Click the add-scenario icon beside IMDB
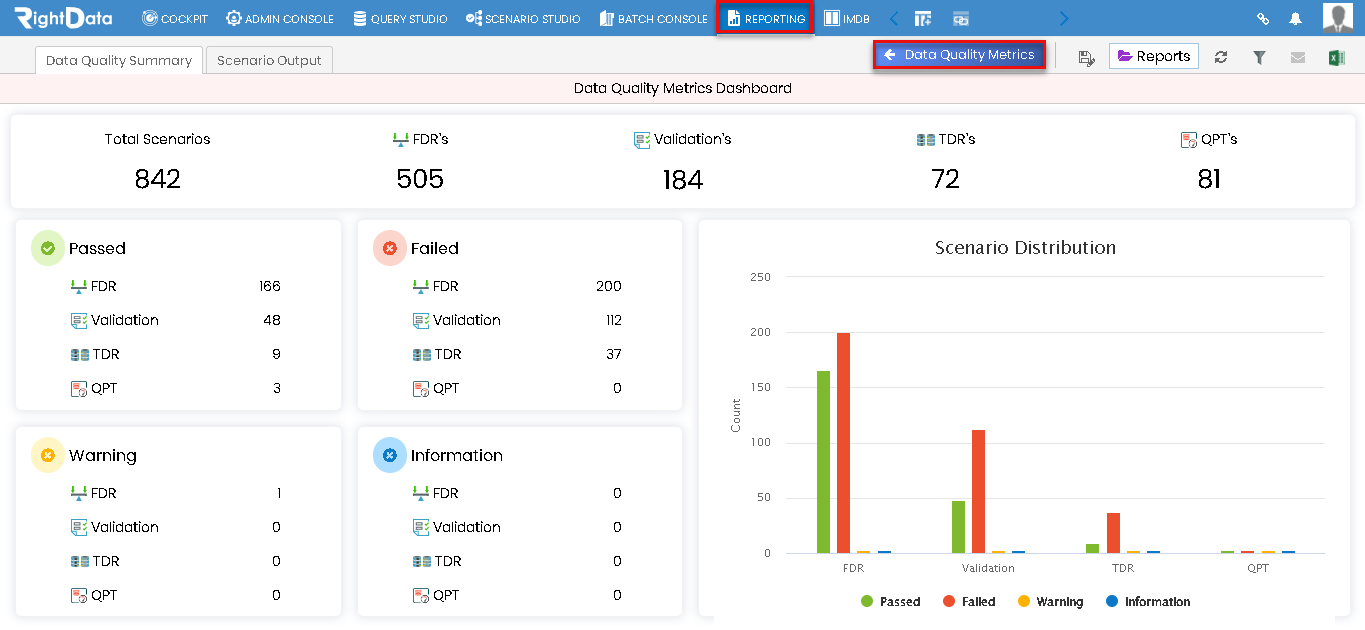Screen dimensions: 1365x630 coord(922,17)
